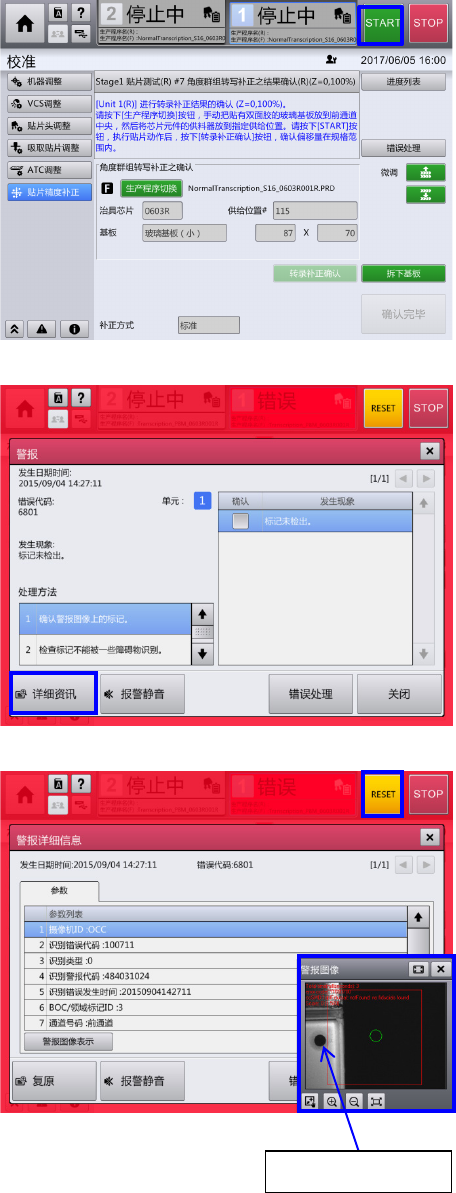
Task: Step down in the 处理方法 list
Action: [203, 652]
